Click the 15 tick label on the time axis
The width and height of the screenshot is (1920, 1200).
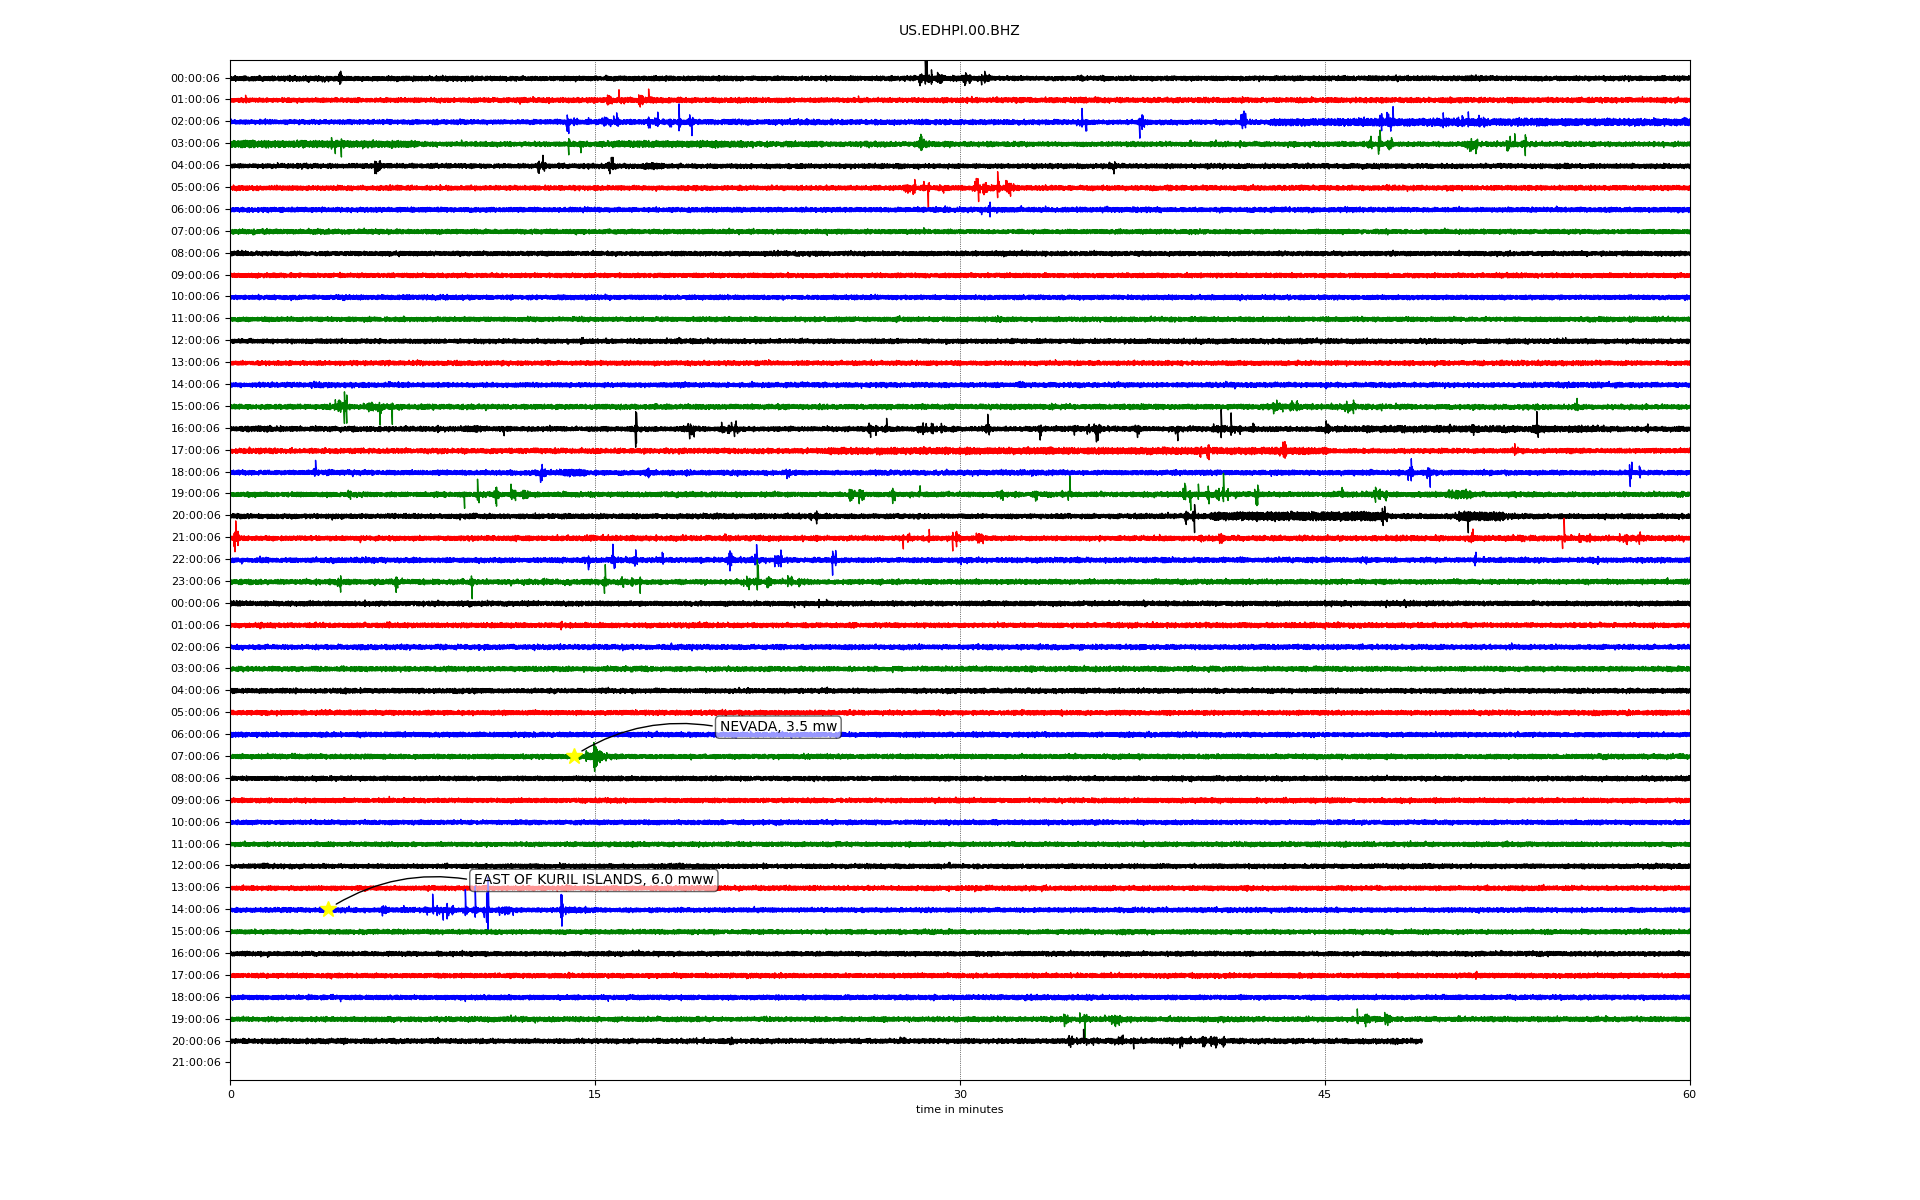pyautogui.click(x=595, y=1094)
